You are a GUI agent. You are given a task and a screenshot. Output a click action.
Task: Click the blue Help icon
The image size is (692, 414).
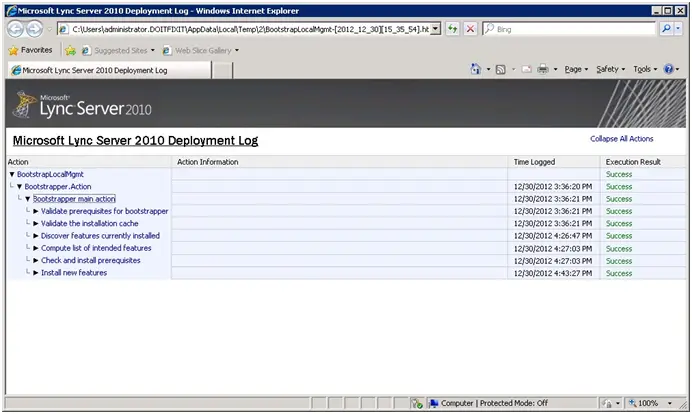[x=669, y=69]
